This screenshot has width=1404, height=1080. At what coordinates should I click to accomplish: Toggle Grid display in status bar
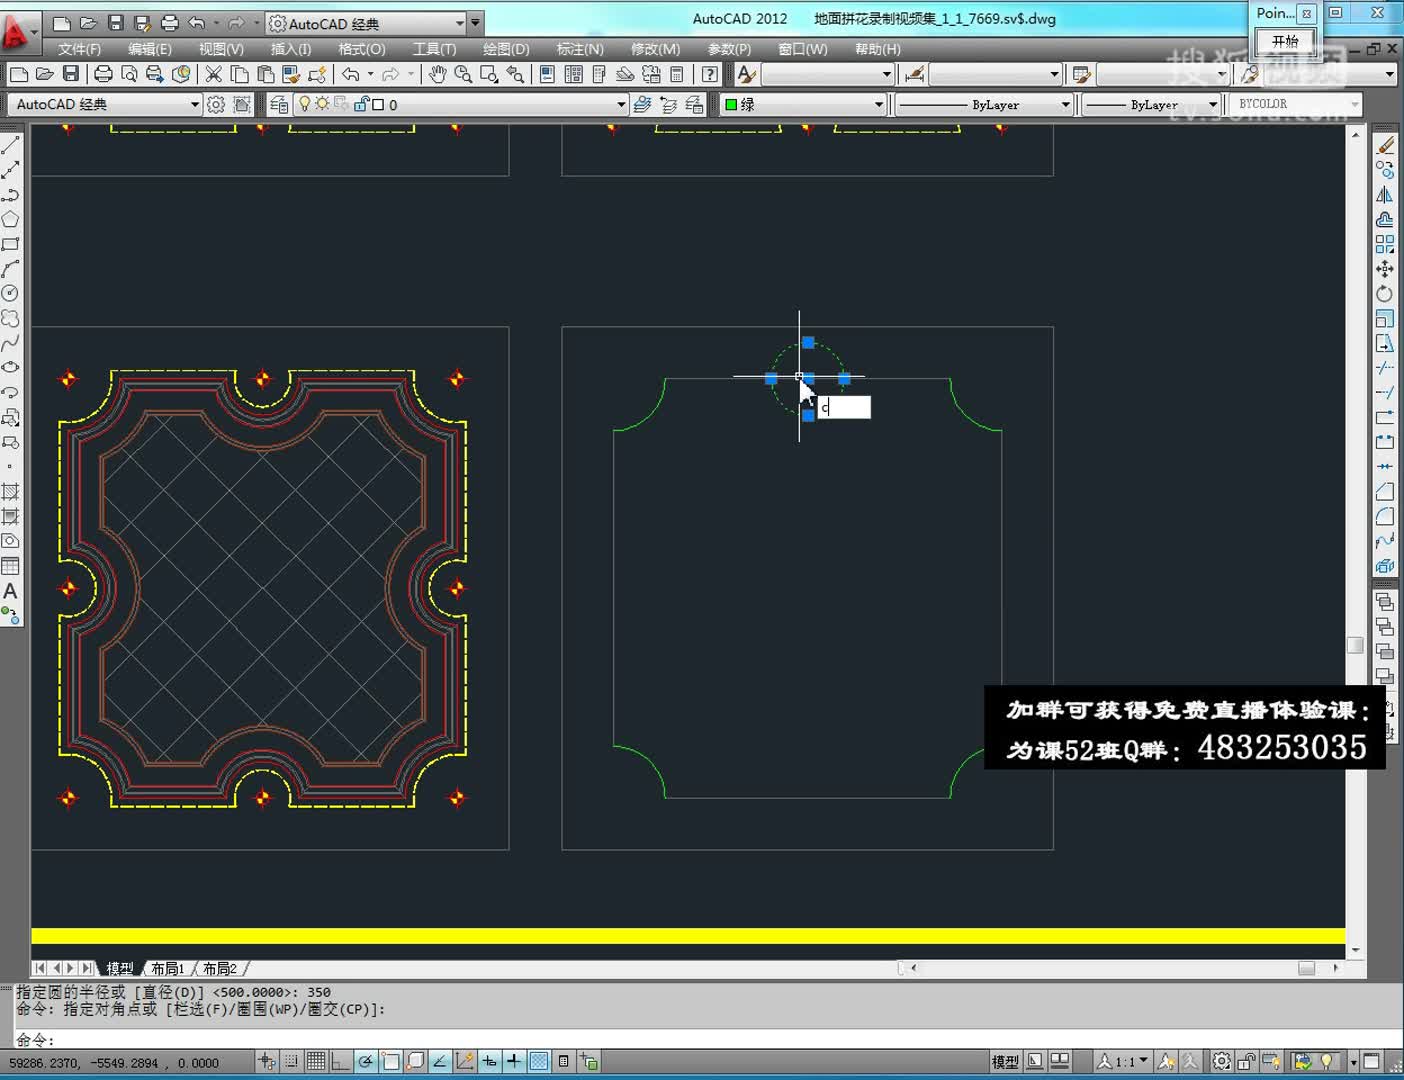(x=316, y=1062)
